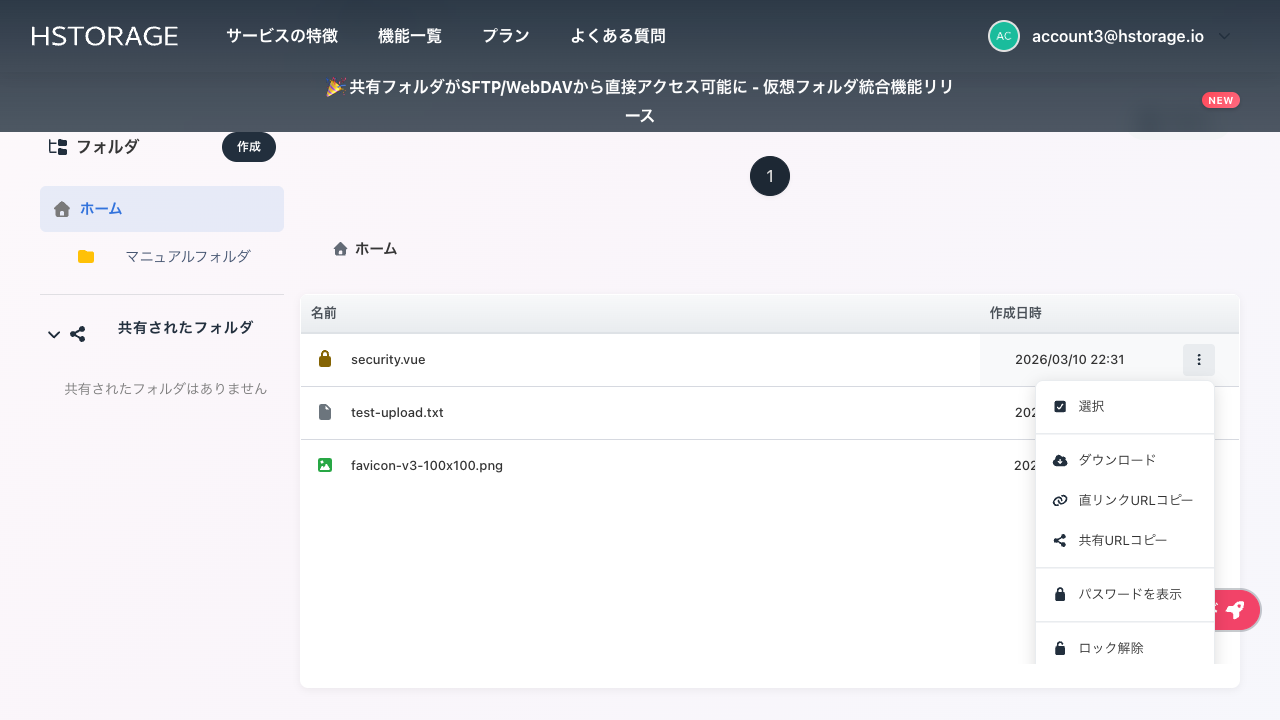Click the AC account avatar
This screenshot has height=720, width=1280.
(x=1004, y=36)
